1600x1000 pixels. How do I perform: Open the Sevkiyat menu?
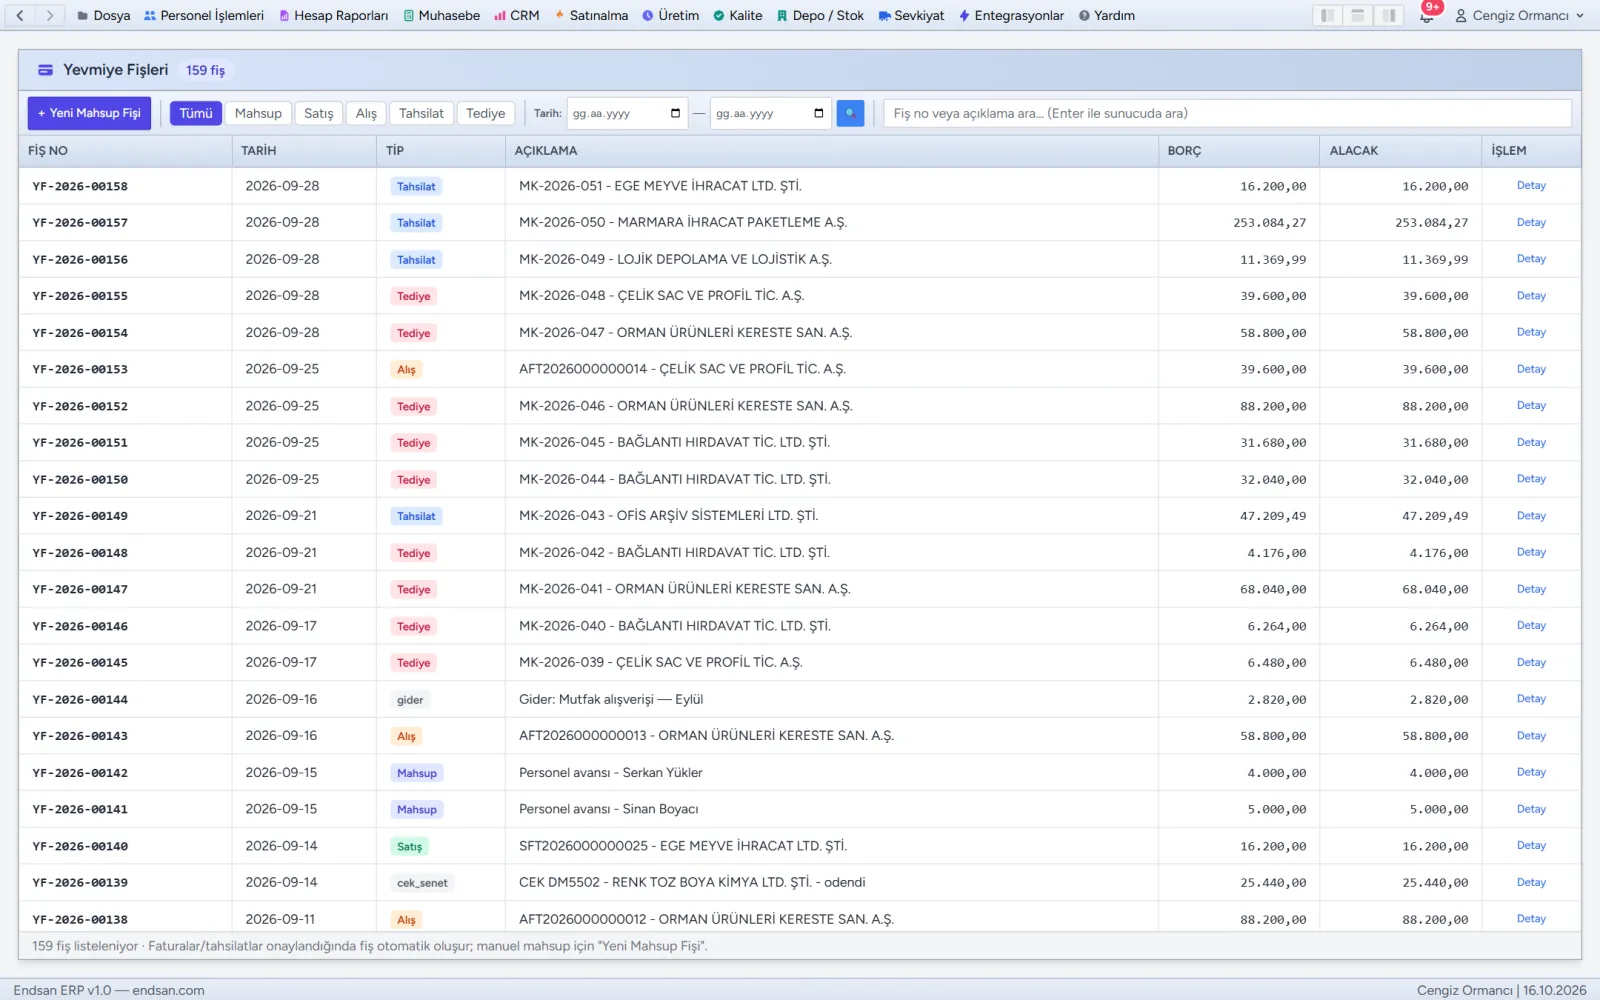[x=911, y=15]
